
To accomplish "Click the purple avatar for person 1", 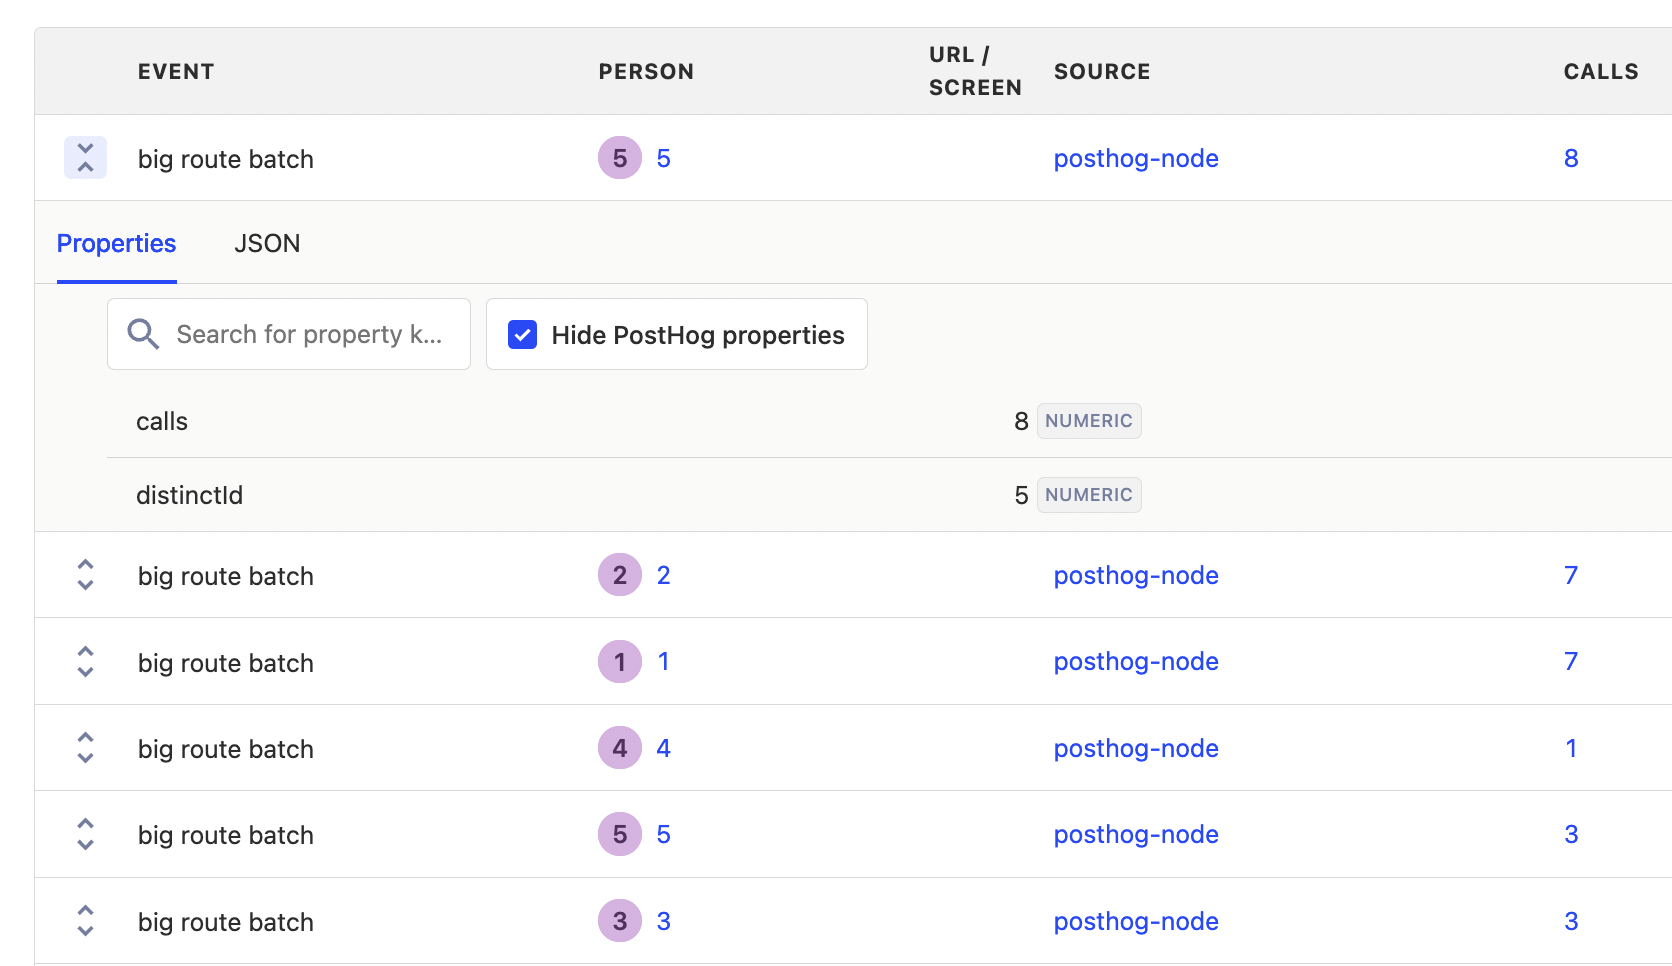I will coord(620,662).
